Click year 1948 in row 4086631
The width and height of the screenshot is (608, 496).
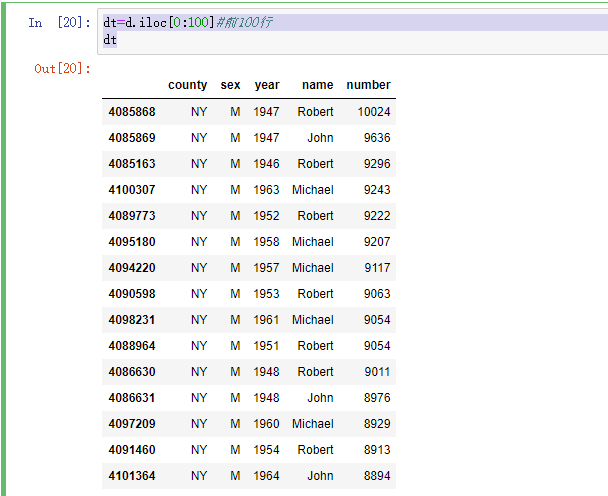266,397
